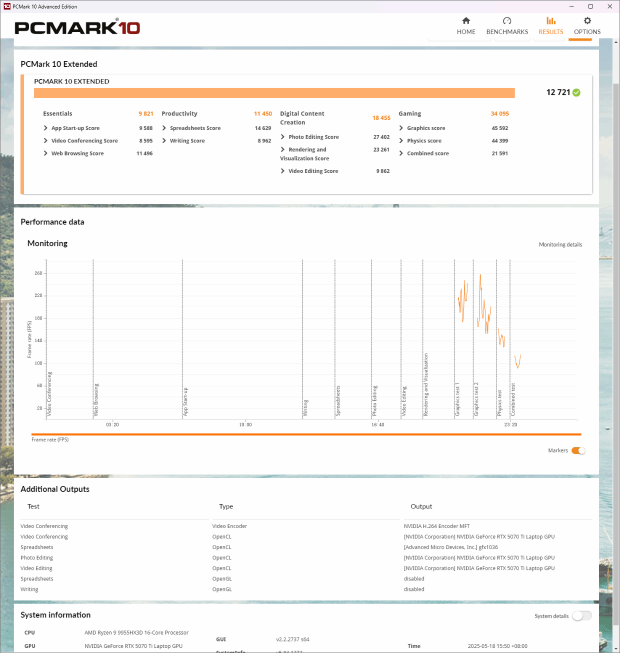The image size is (620, 653).
Task: Expand Photo Editing Score details
Action: tap(283, 137)
